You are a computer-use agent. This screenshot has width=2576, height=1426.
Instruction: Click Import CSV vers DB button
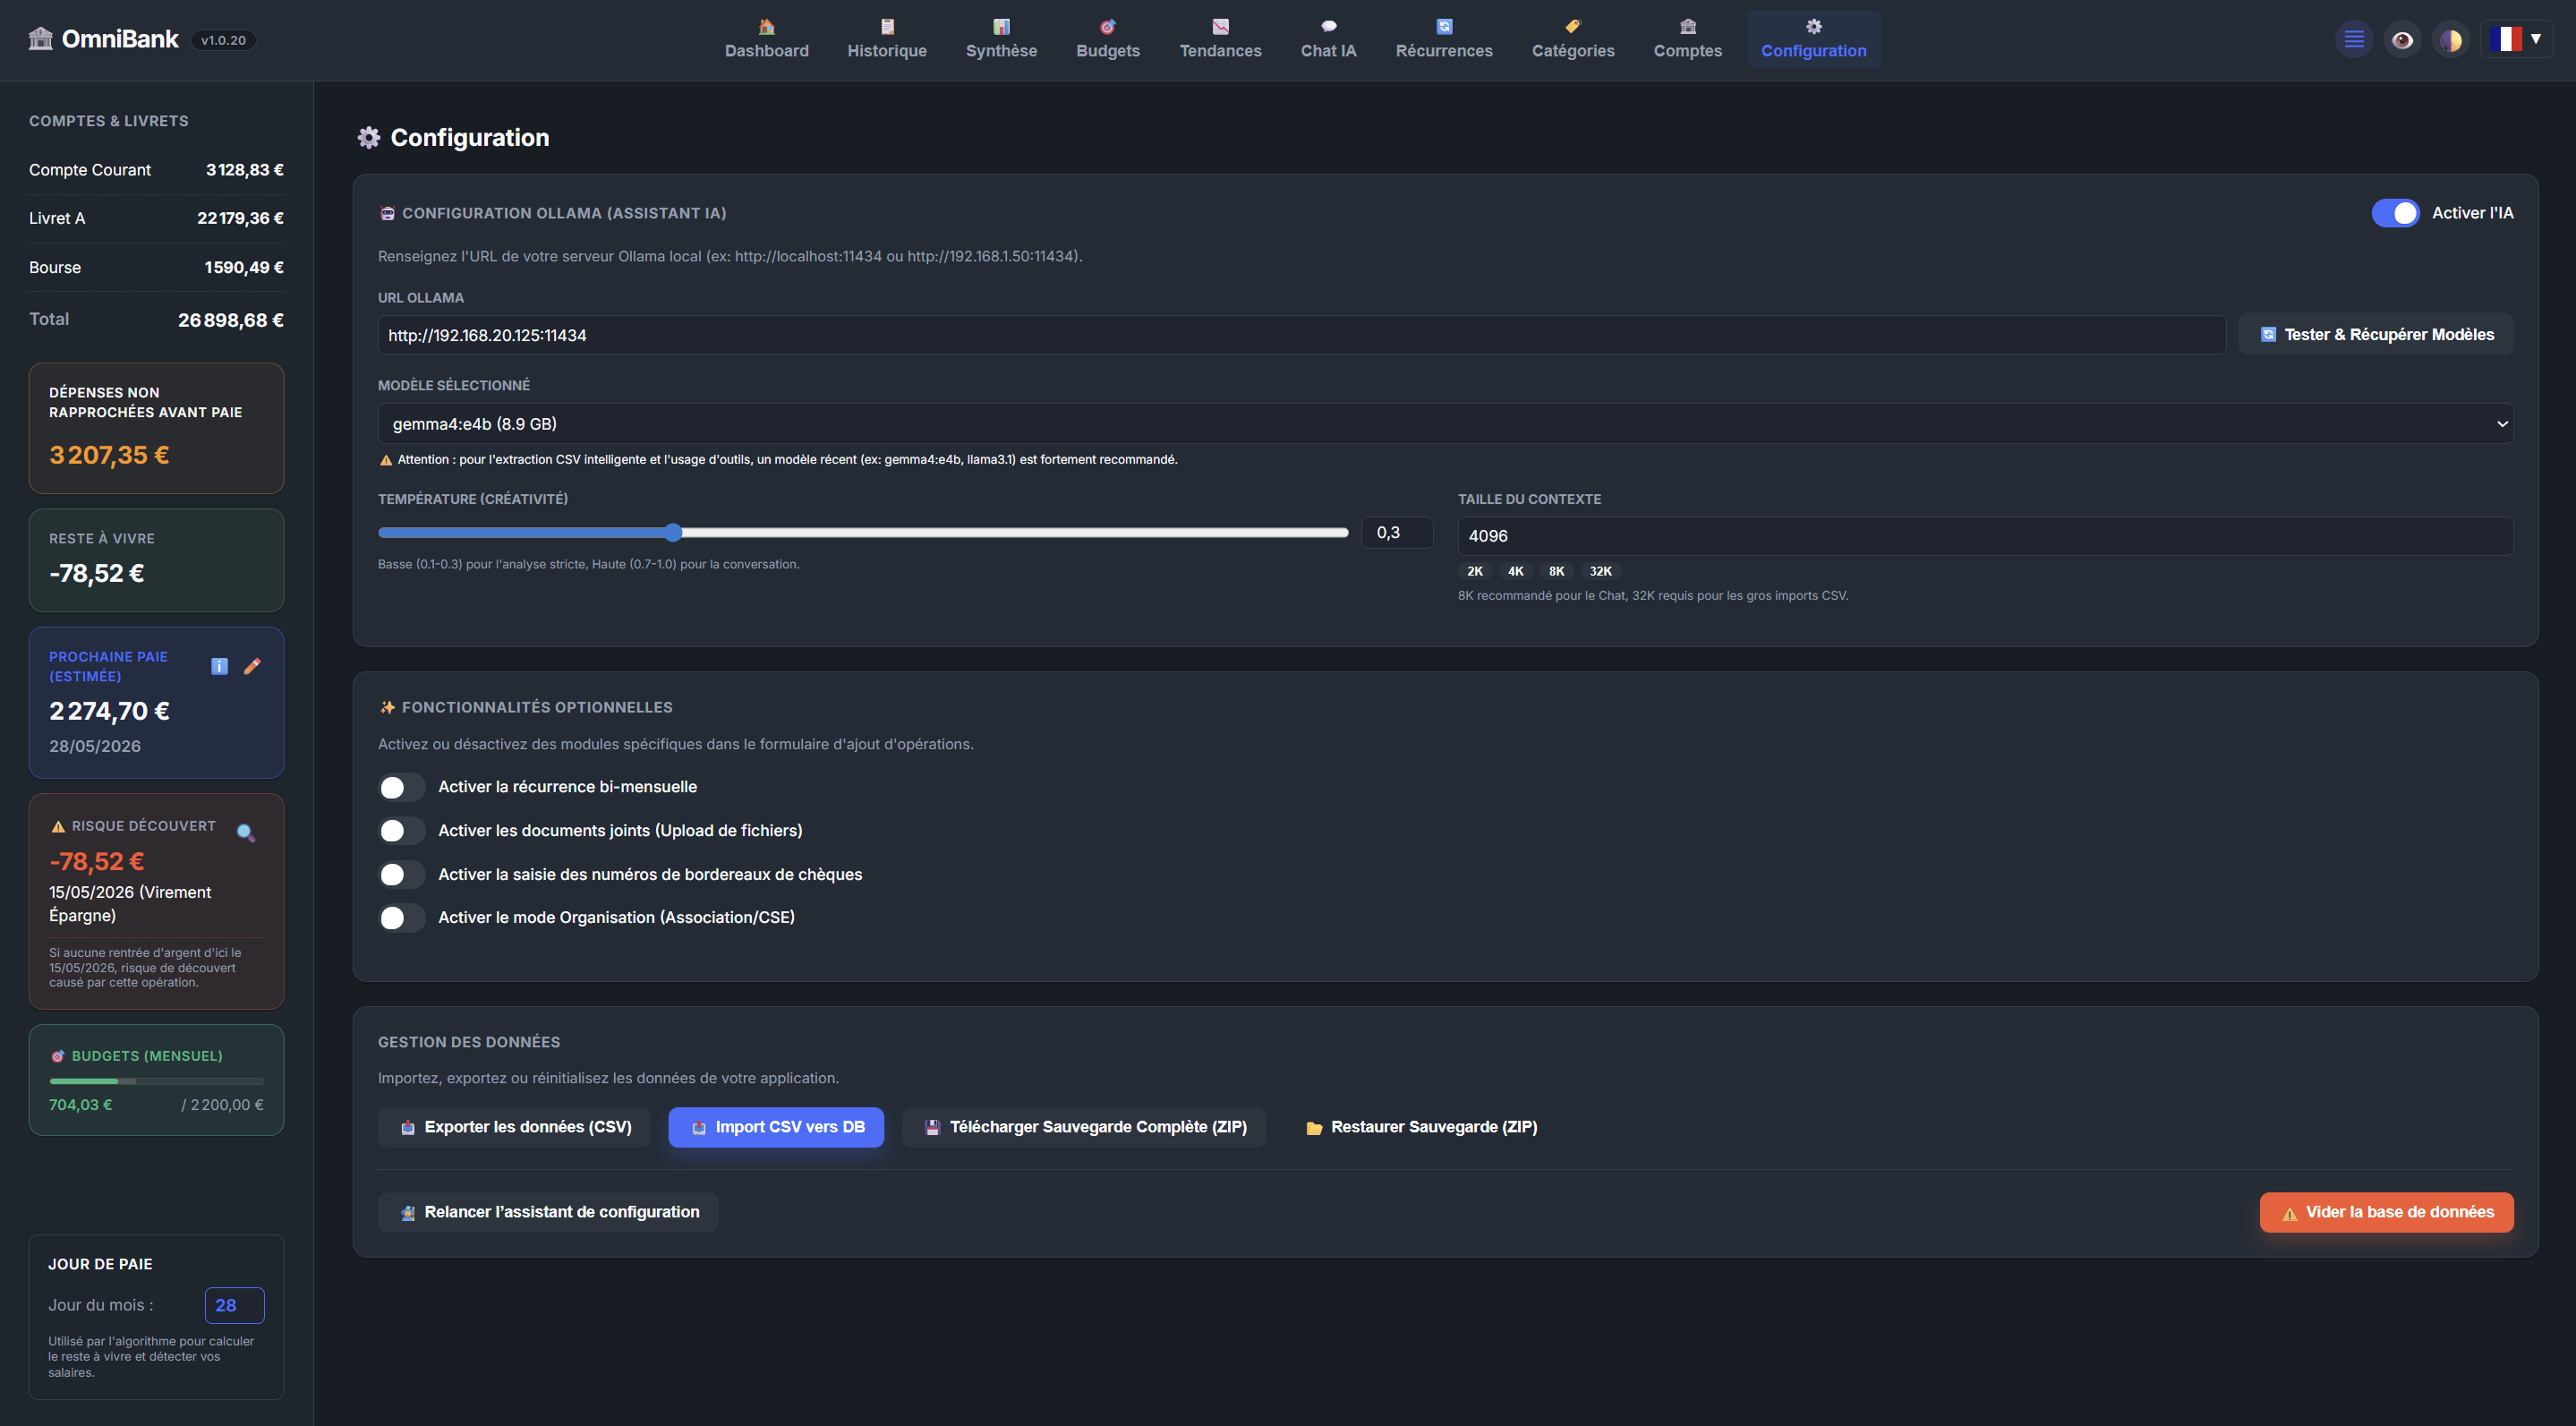(x=776, y=1128)
